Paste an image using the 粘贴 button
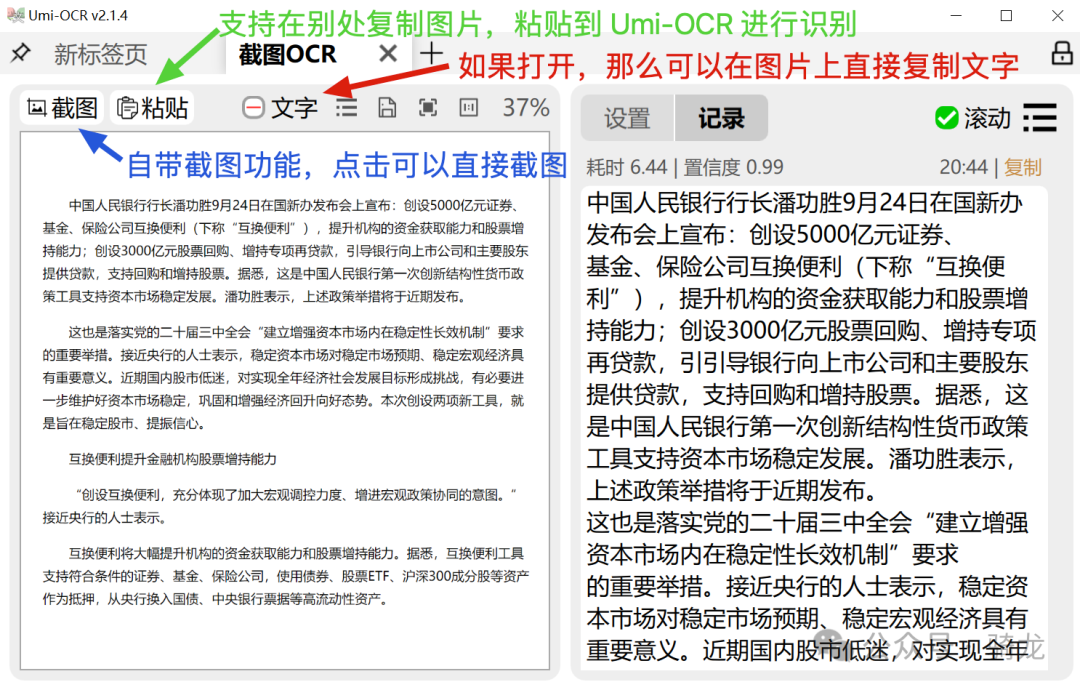Viewport: 1080px width, 690px height. point(152,107)
